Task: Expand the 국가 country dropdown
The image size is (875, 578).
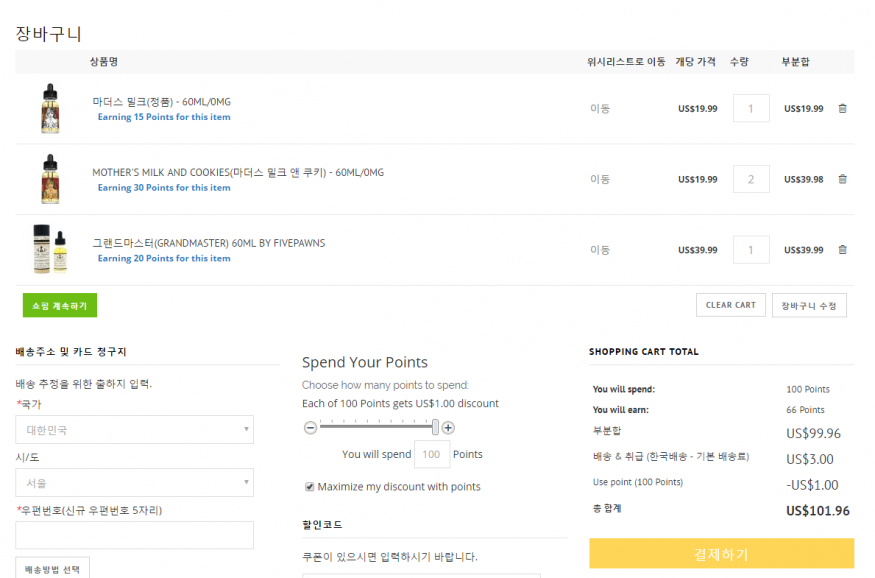Action: click(134, 430)
